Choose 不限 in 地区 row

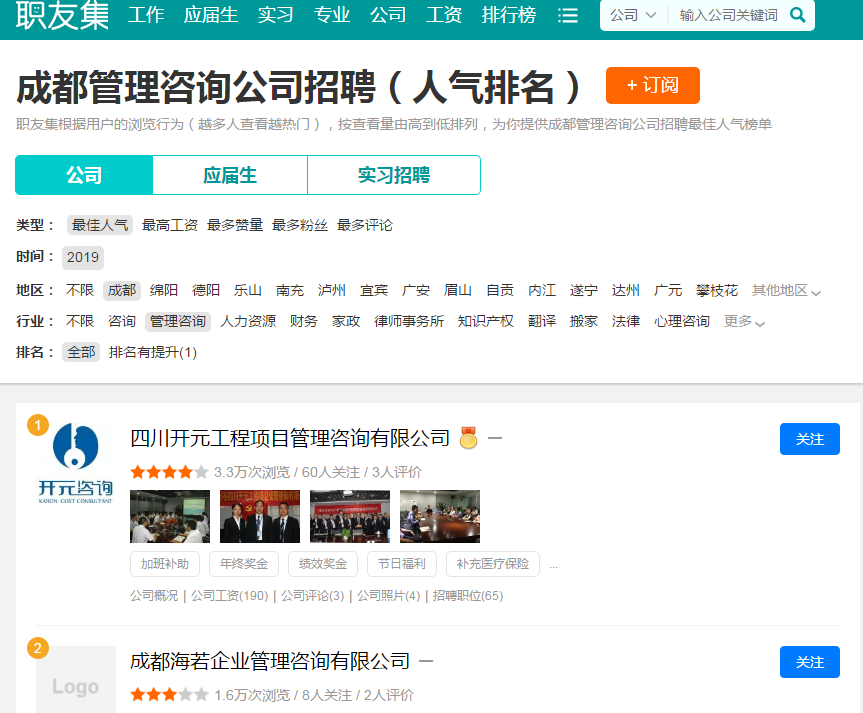pyautogui.click(x=80, y=291)
